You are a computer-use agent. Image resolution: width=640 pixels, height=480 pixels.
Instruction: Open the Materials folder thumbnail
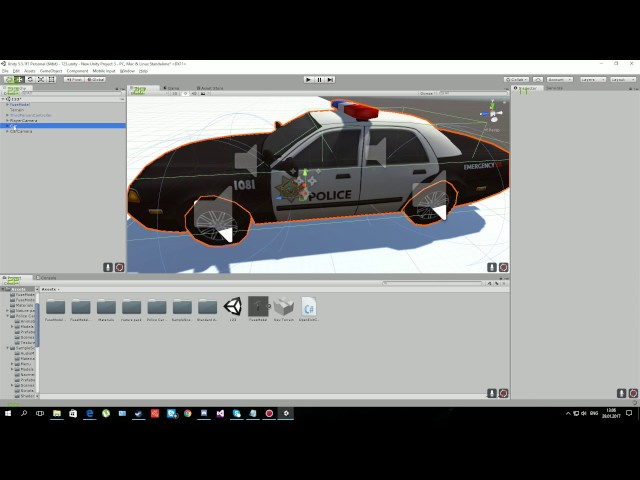(x=106, y=307)
